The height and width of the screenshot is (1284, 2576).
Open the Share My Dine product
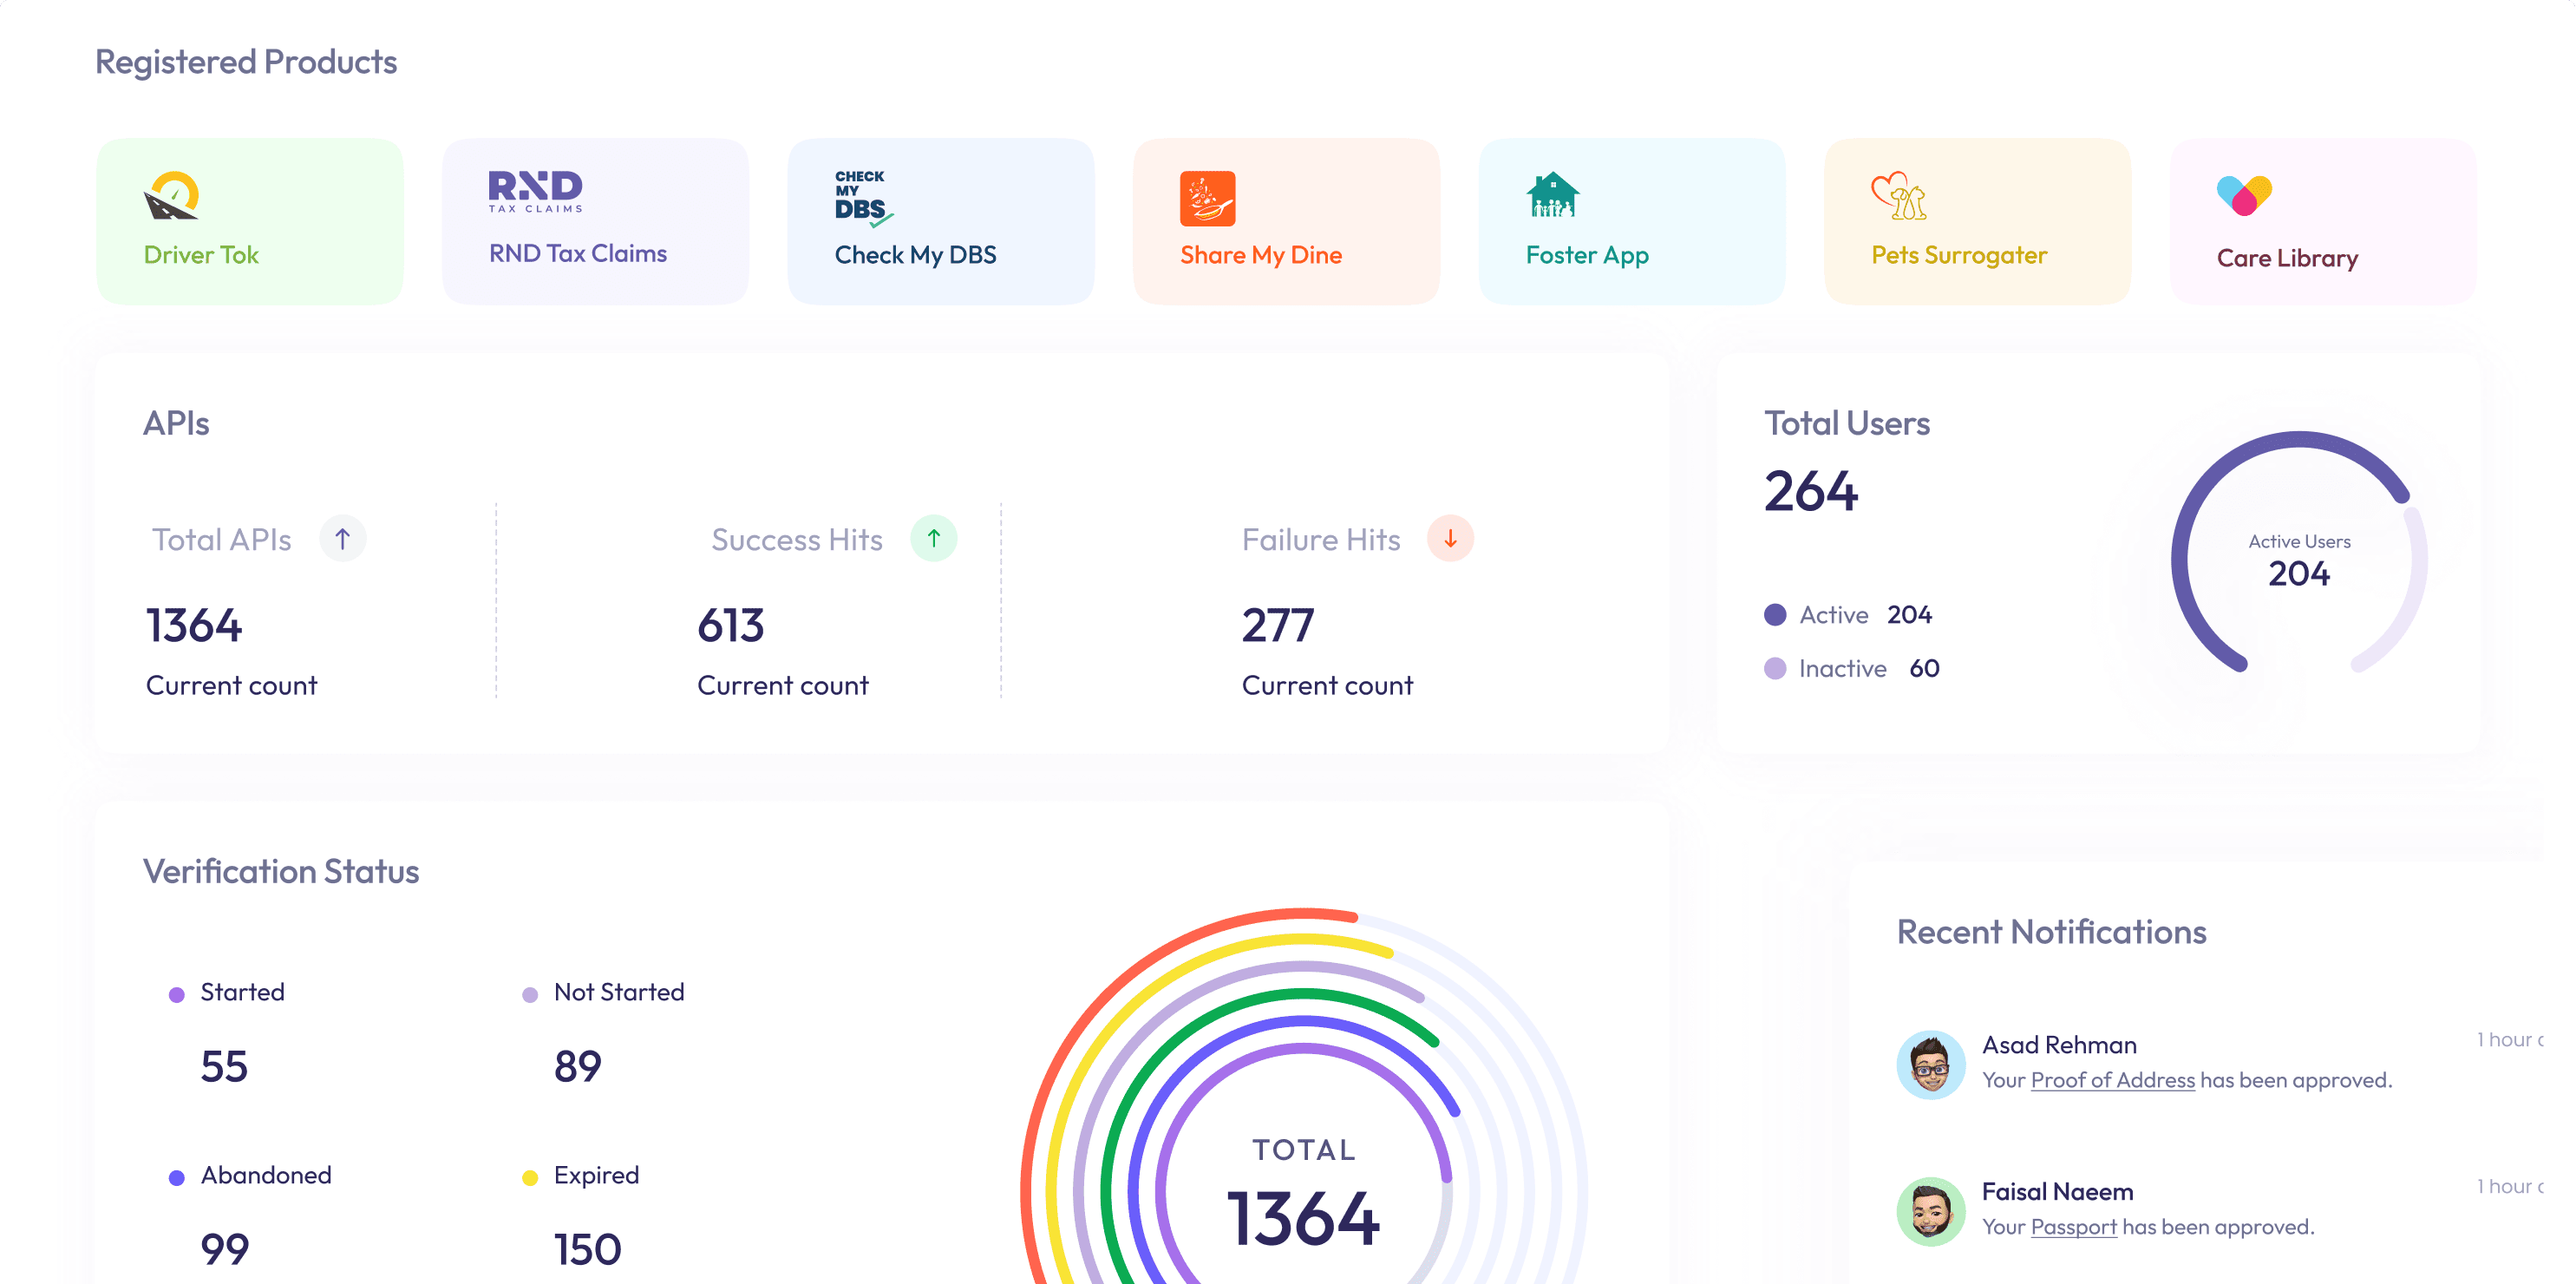(x=1286, y=221)
